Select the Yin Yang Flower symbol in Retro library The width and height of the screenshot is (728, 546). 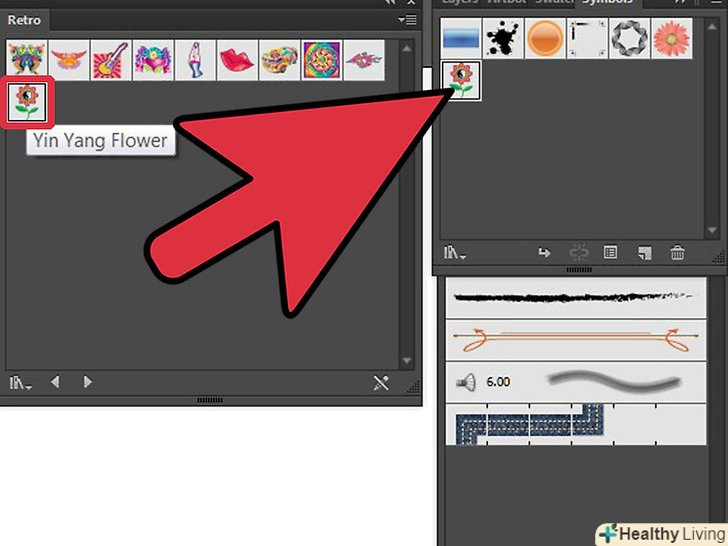coord(27,103)
